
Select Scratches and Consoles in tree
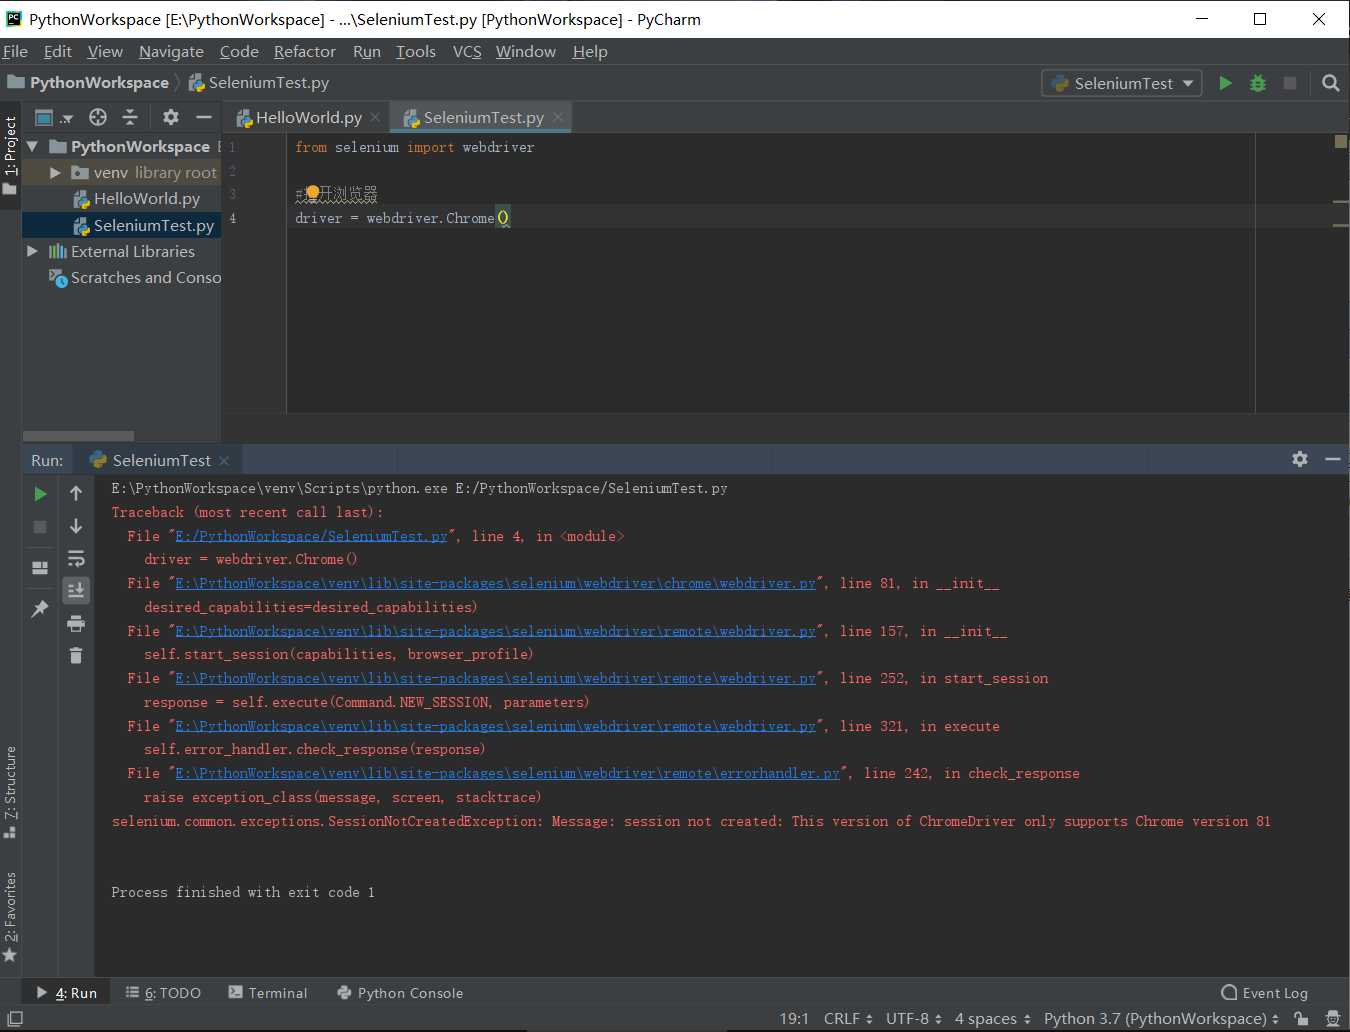[x=135, y=278]
